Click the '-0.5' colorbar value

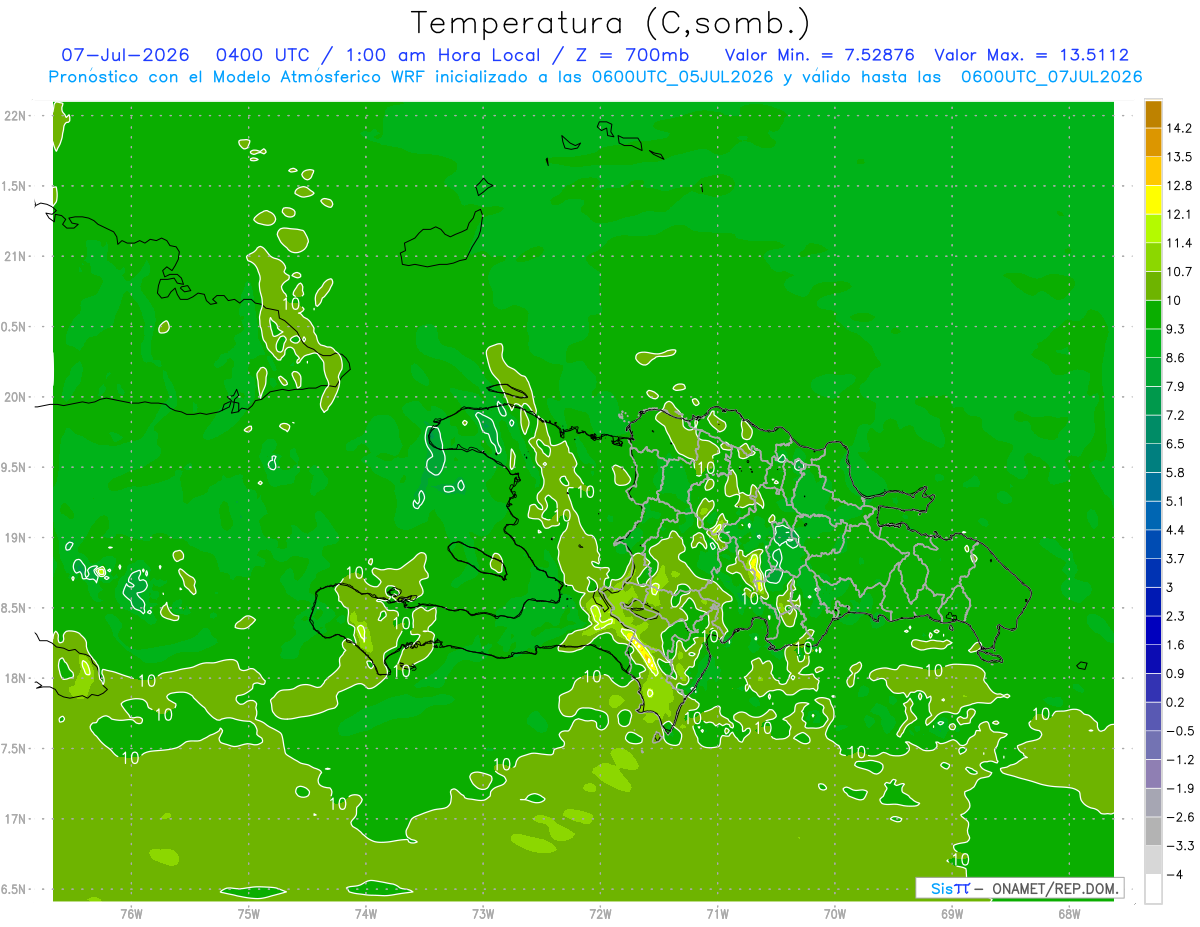coord(1179,730)
